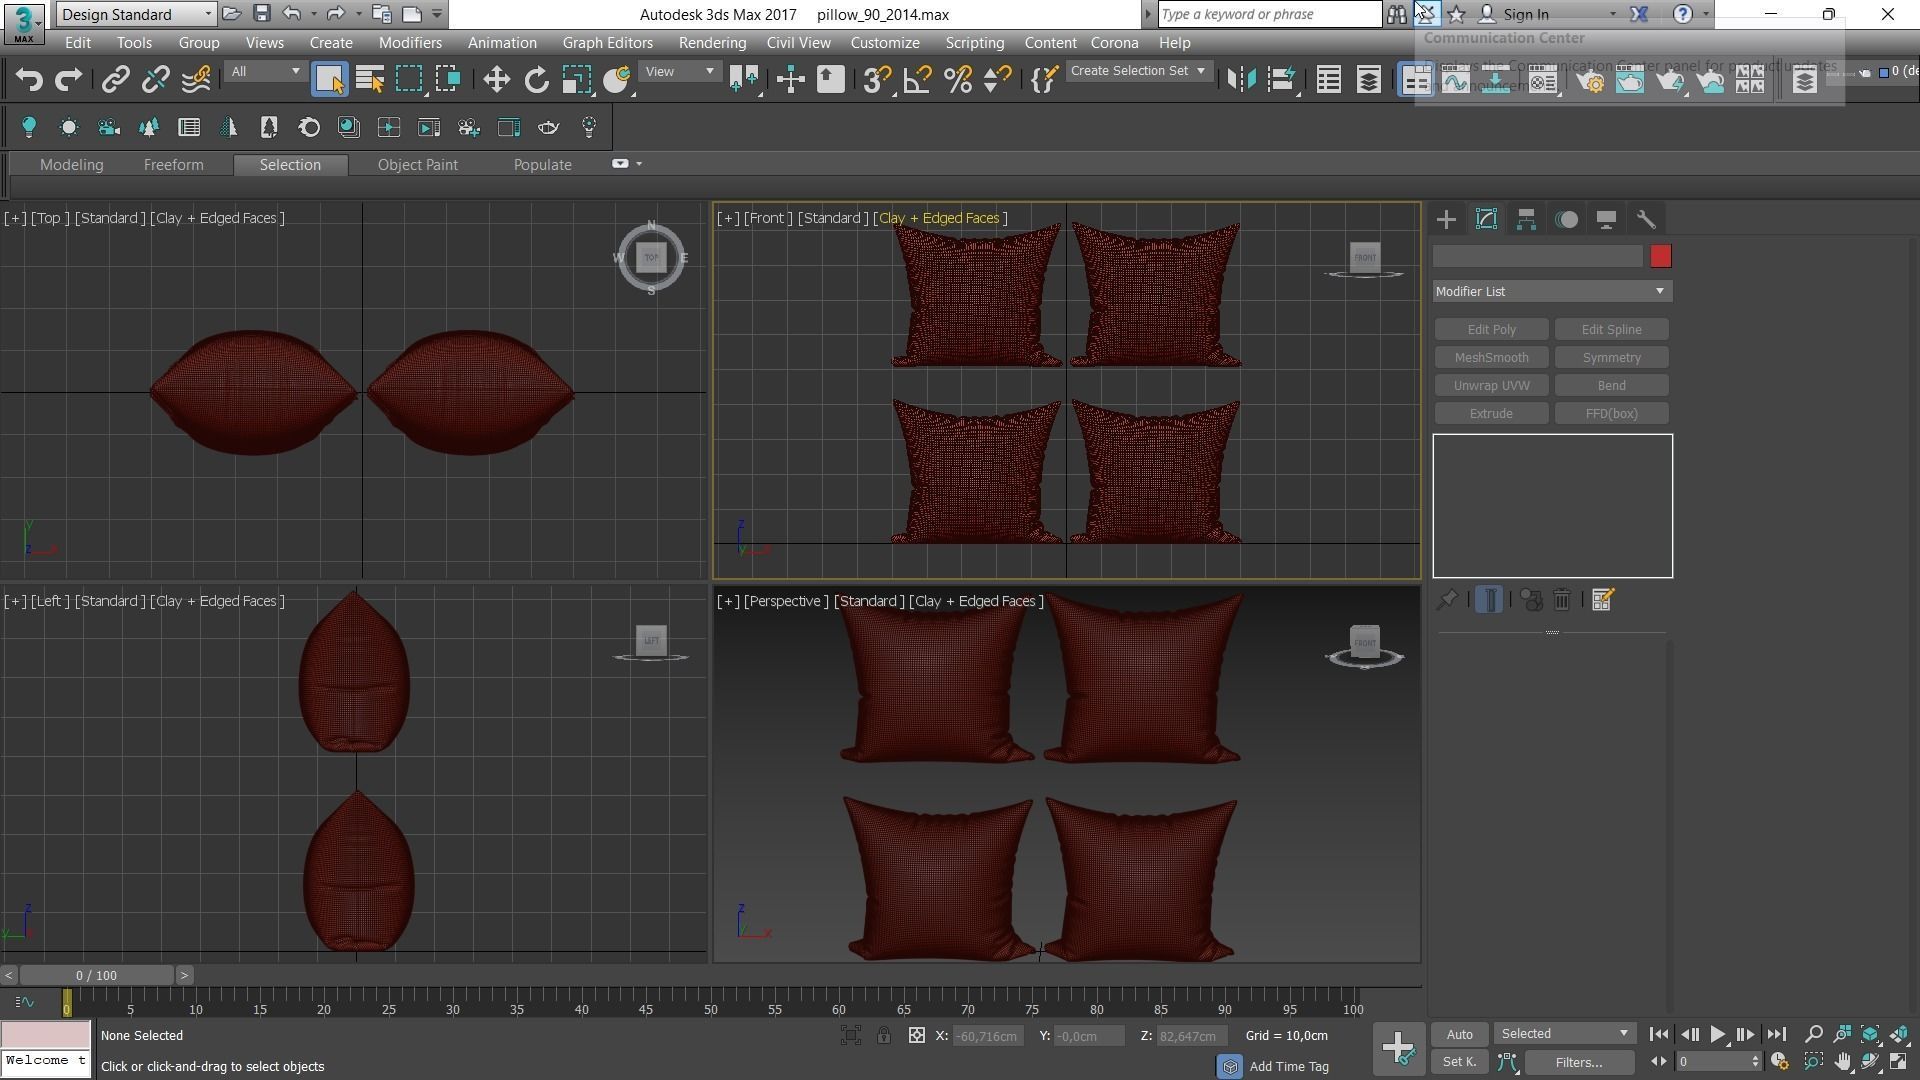The image size is (1920, 1080).
Task: Open the Curve Editor icon
Action: click(x=1456, y=80)
